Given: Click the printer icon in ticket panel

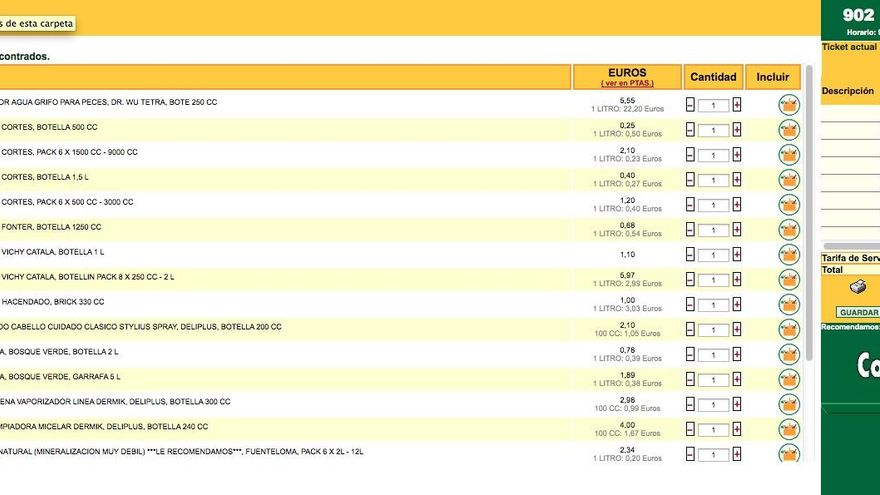Looking at the screenshot, I should 858,288.
